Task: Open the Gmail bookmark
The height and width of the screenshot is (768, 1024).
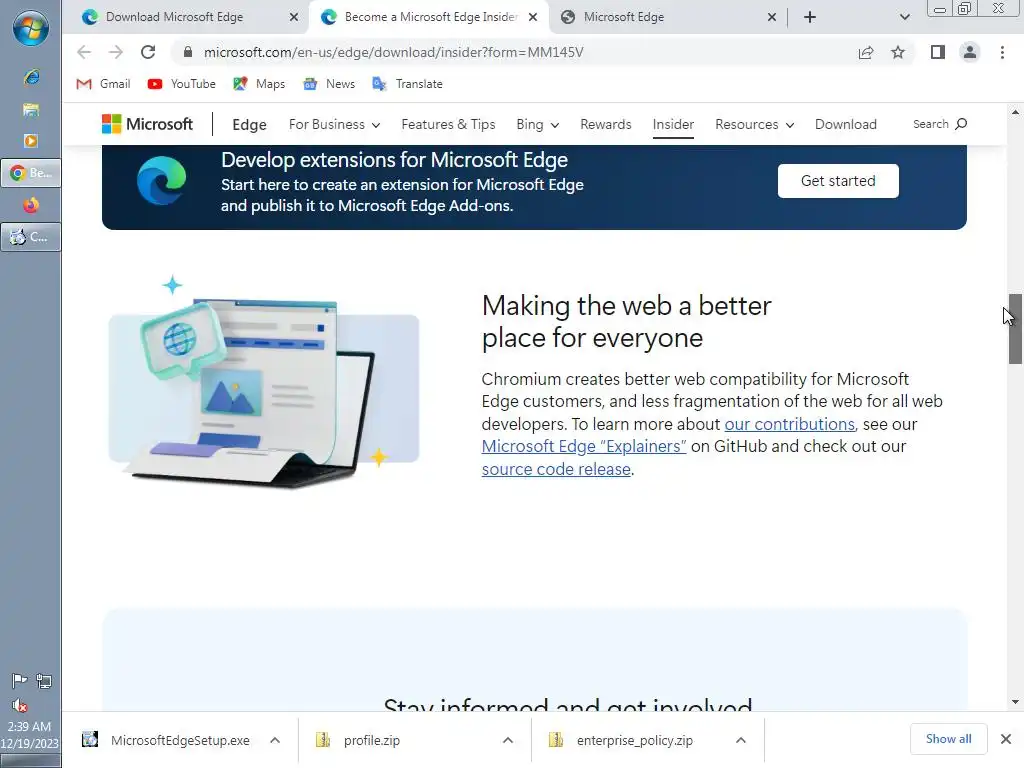Action: point(103,84)
